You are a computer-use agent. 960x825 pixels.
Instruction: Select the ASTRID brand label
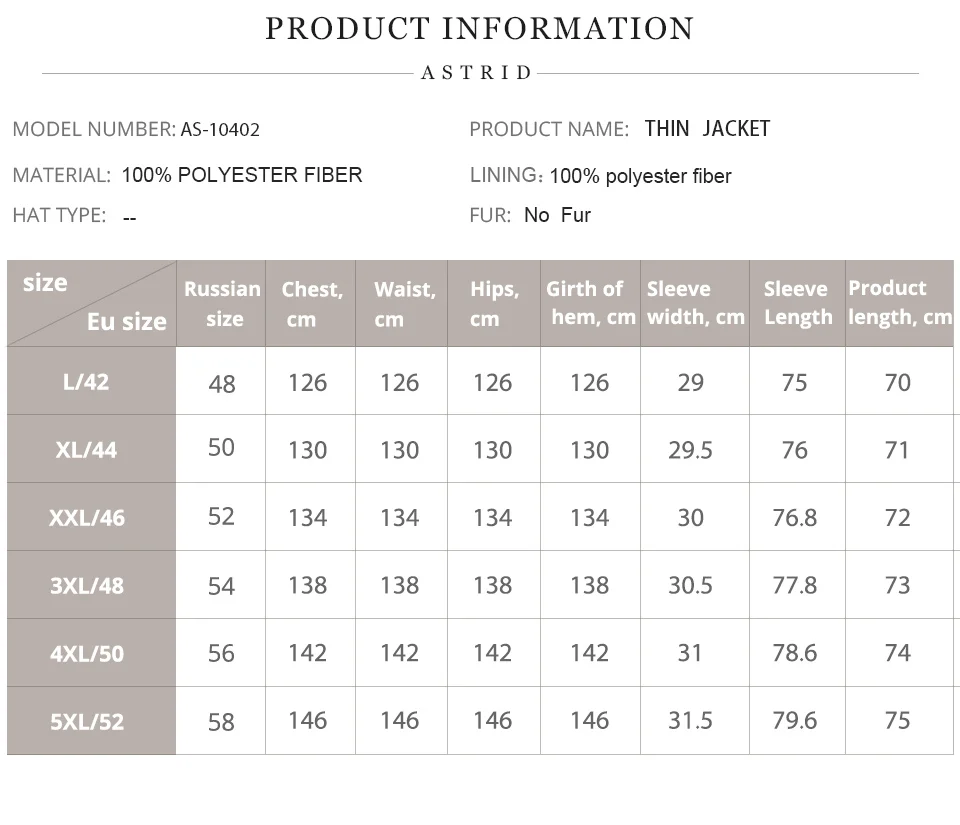point(477,73)
